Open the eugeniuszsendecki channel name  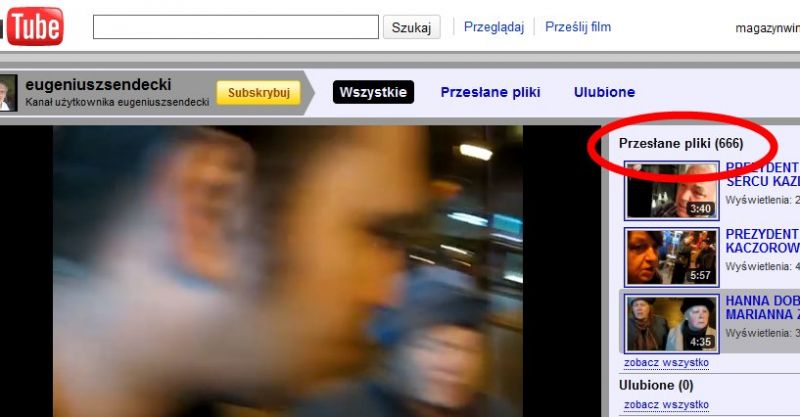click(98, 84)
